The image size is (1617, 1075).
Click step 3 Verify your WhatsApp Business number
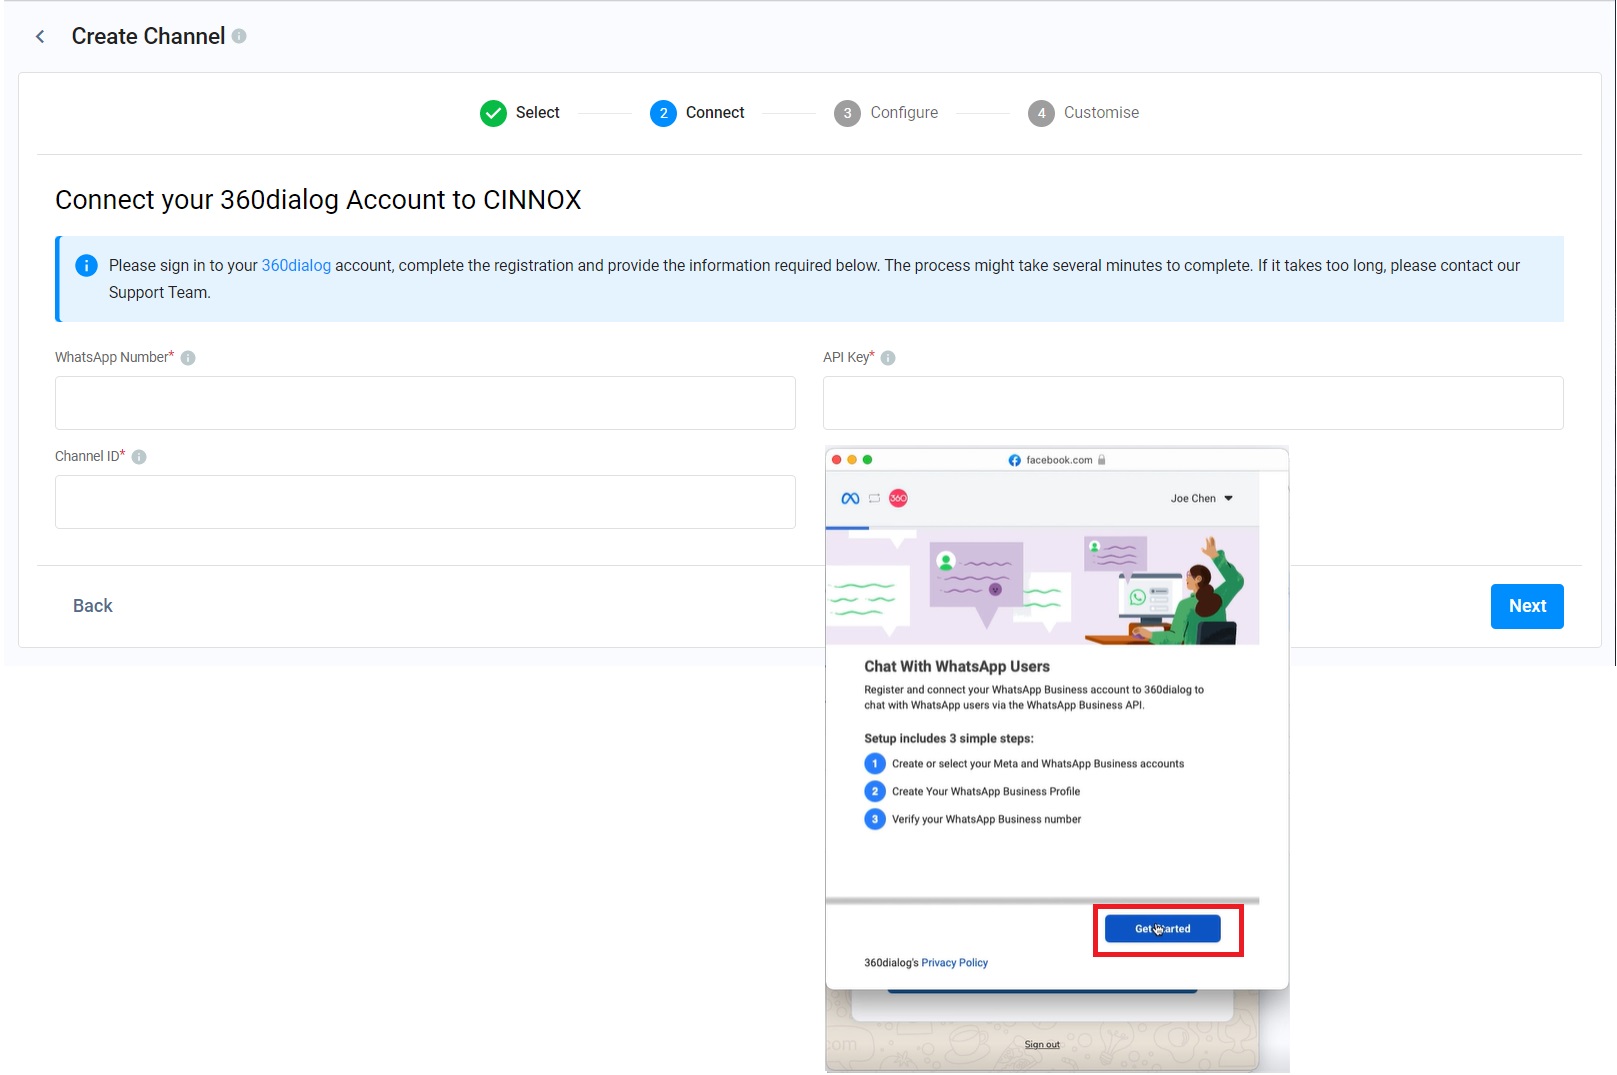coord(973,820)
